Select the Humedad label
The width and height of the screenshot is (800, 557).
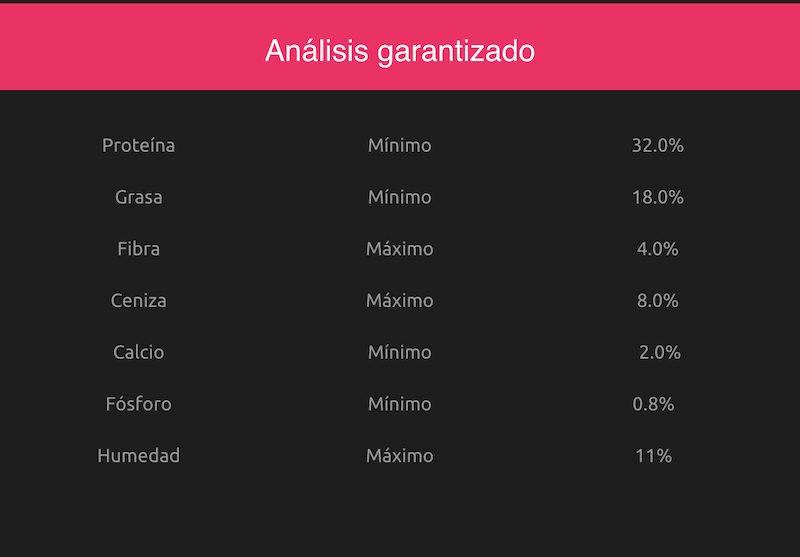tap(138, 455)
